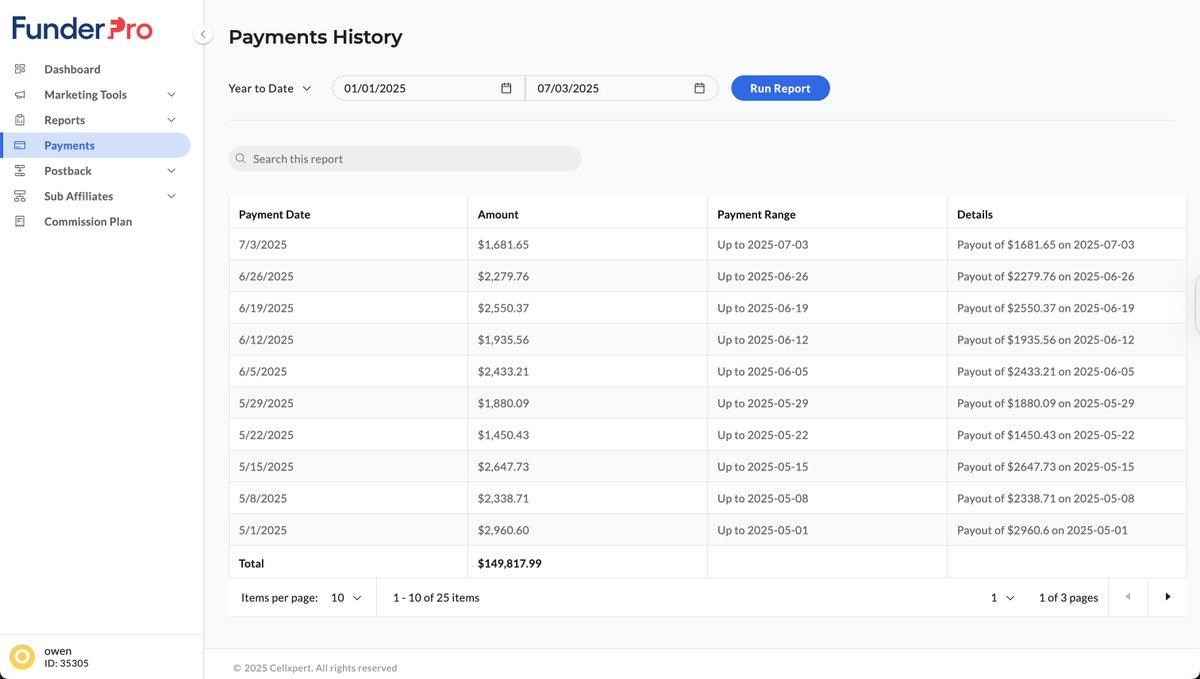Click the end date field 07/03/2025

pyautogui.click(x=622, y=88)
